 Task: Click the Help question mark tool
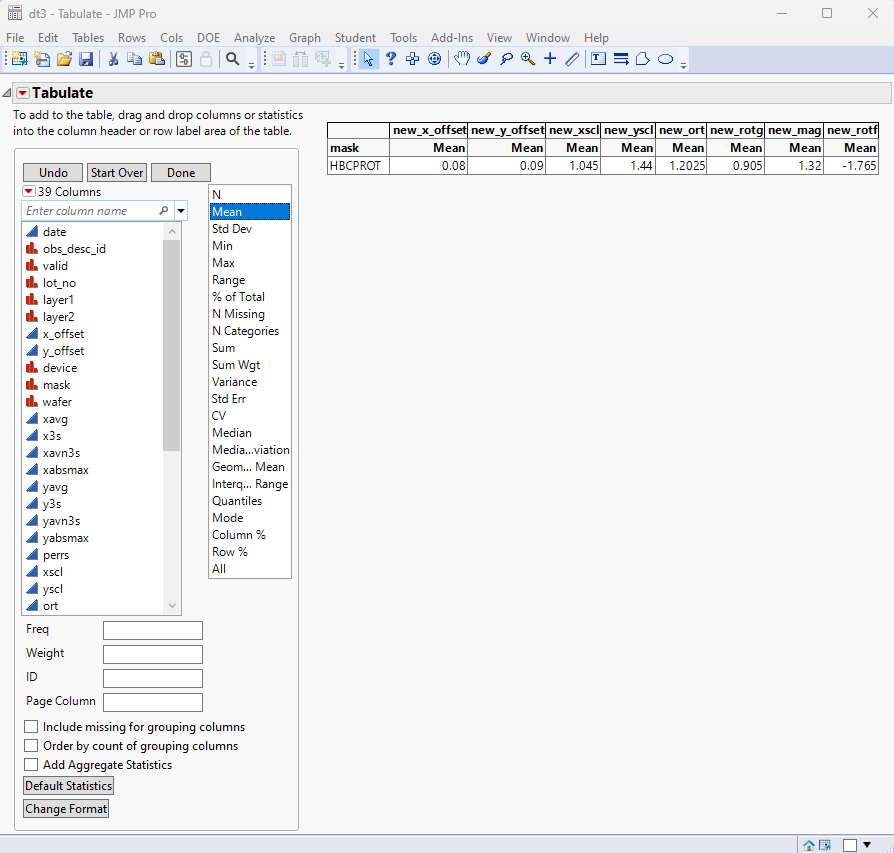point(391,59)
